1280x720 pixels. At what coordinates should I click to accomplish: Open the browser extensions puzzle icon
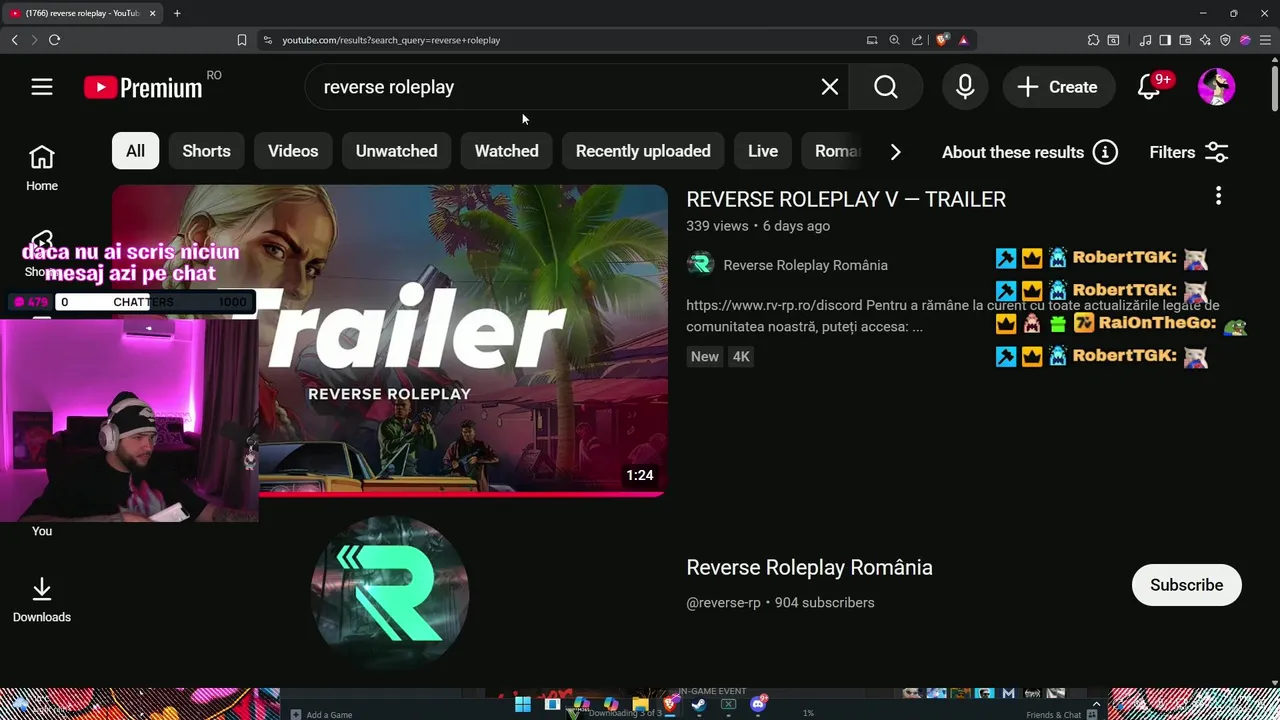(1093, 40)
